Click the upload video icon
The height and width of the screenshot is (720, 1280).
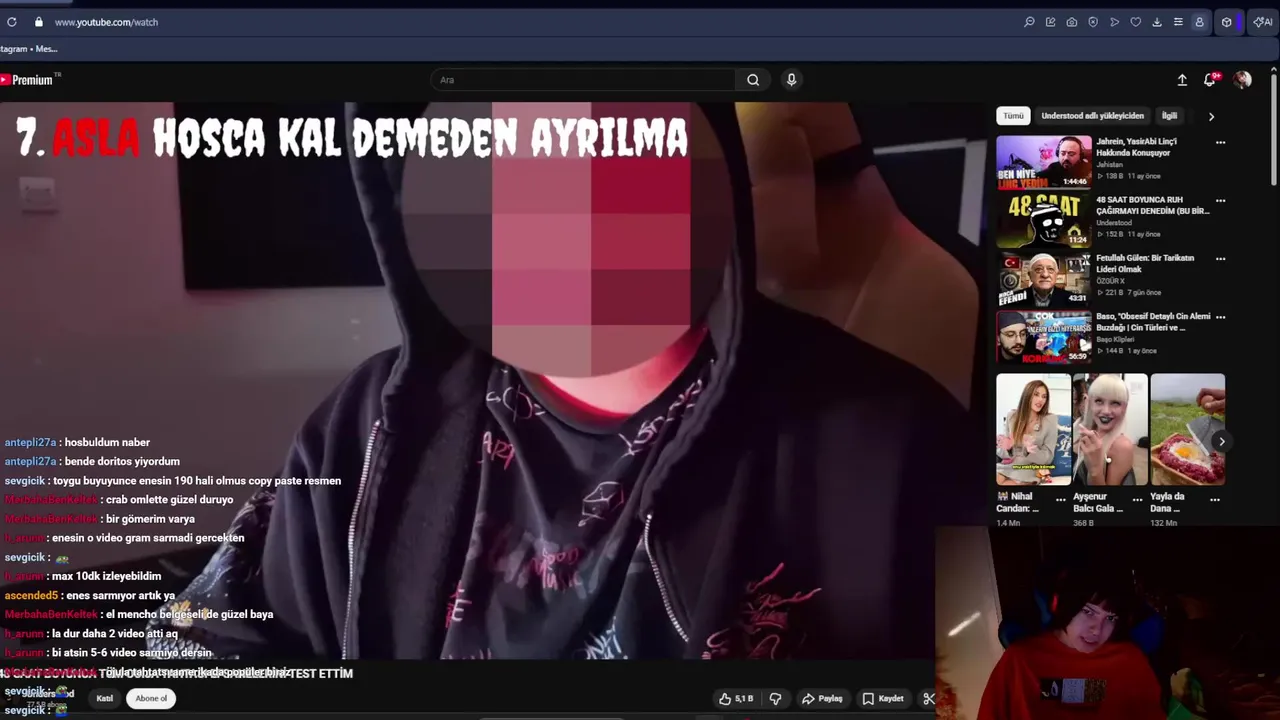(x=1182, y=80)
